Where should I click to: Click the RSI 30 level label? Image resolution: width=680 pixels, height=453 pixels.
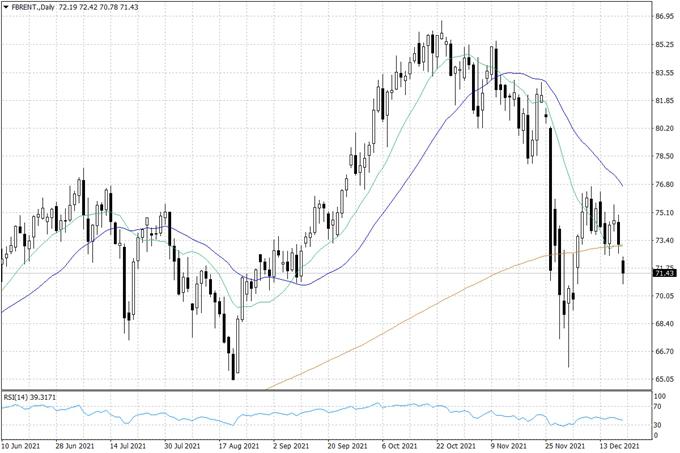coord(659,425)
